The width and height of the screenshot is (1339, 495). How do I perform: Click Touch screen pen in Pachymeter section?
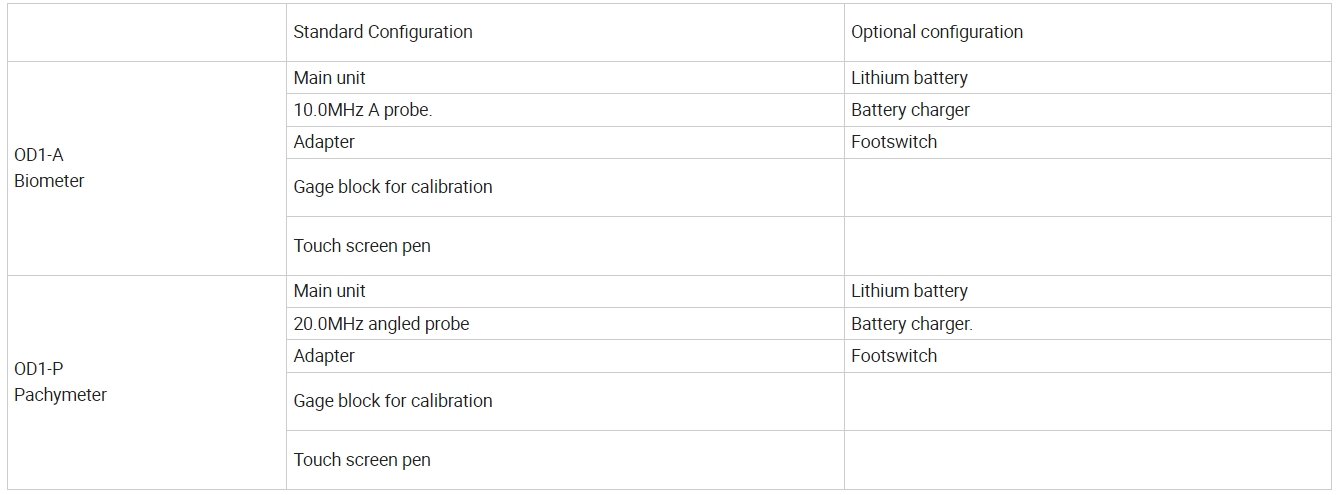click(362, 460)
